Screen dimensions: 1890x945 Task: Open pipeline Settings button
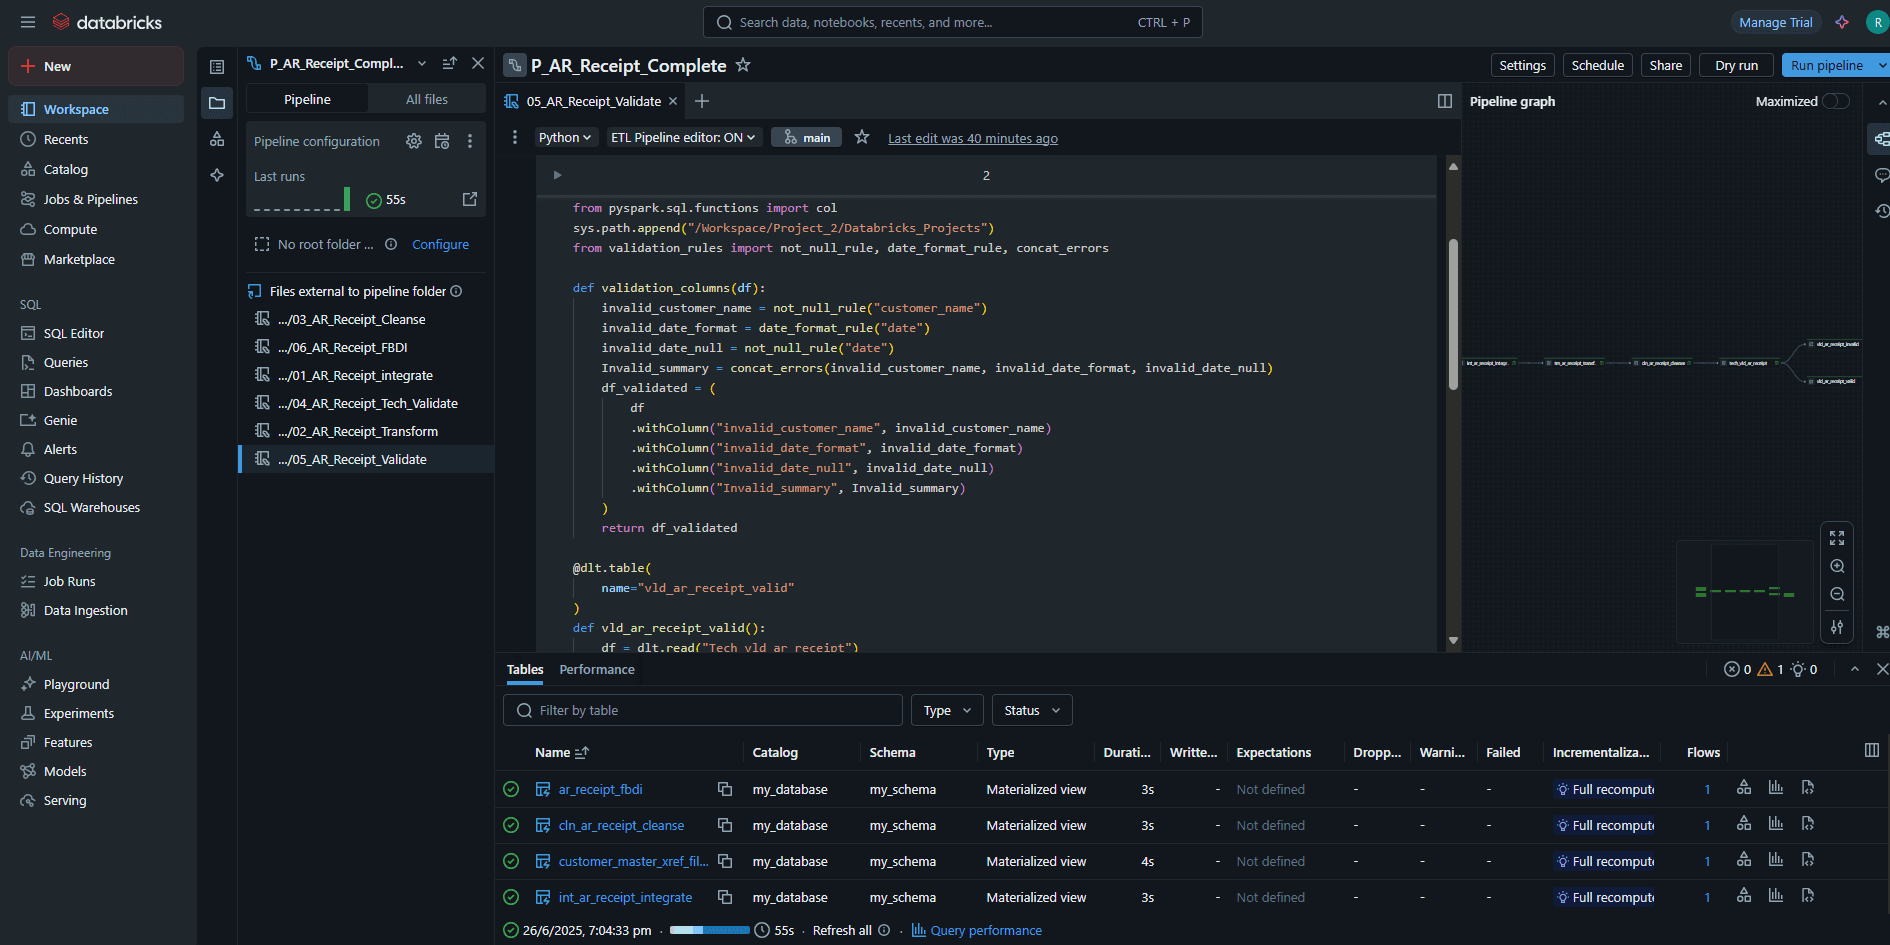click(1522, 65)
